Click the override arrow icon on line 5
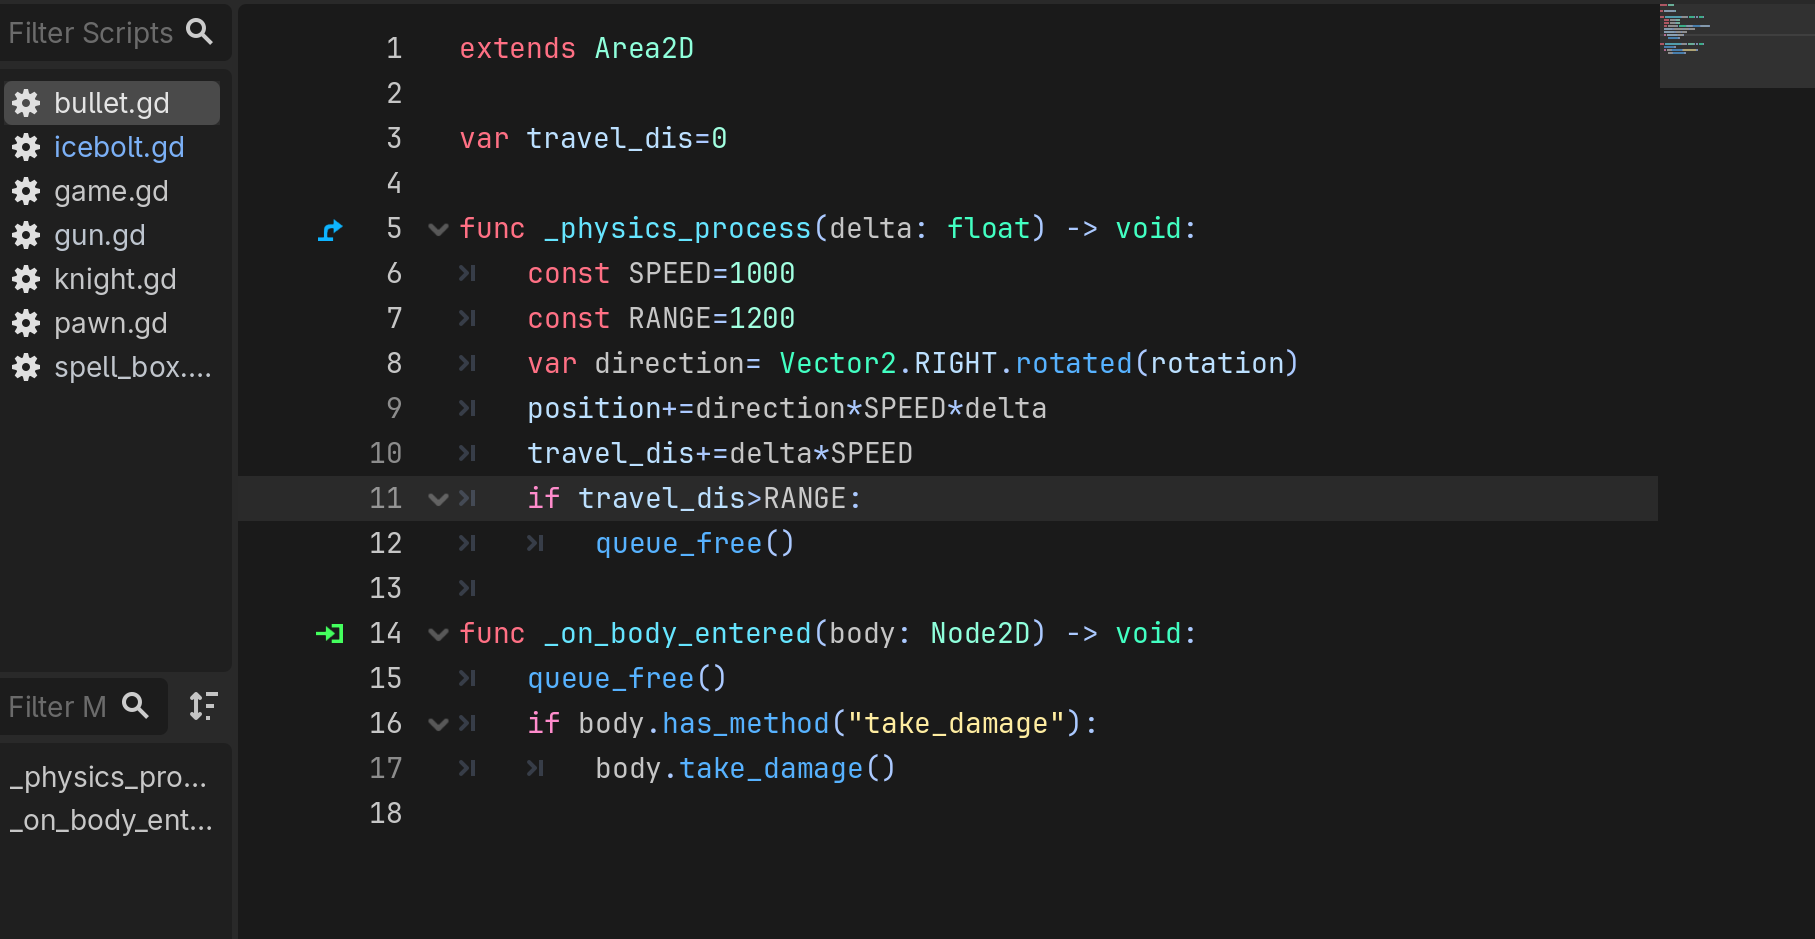 tap(330, 230)
